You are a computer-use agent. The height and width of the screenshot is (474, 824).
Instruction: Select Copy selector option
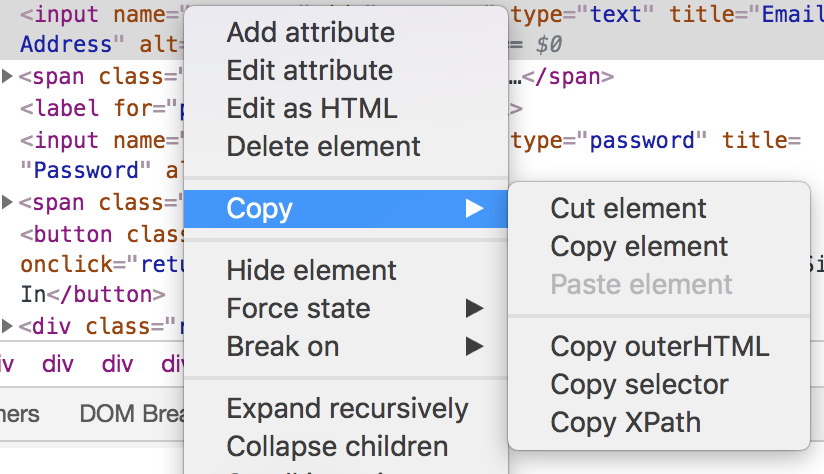[659, 385]
